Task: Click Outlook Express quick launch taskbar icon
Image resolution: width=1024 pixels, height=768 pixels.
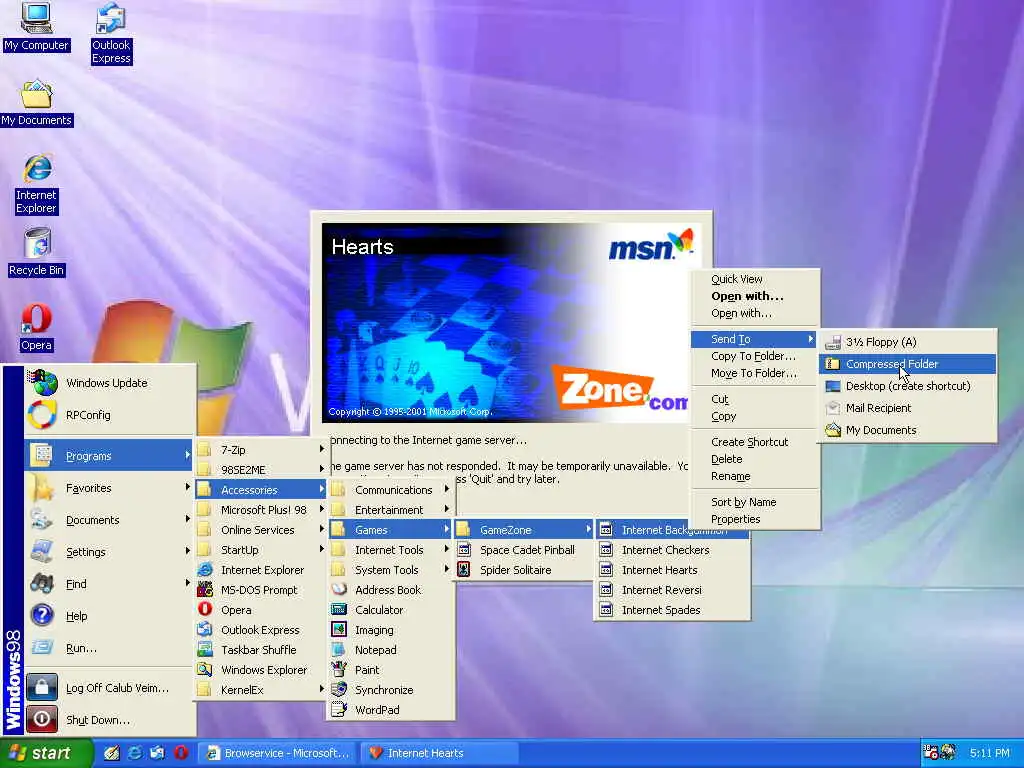Action: pyautogui.click(x=157, y=753)
